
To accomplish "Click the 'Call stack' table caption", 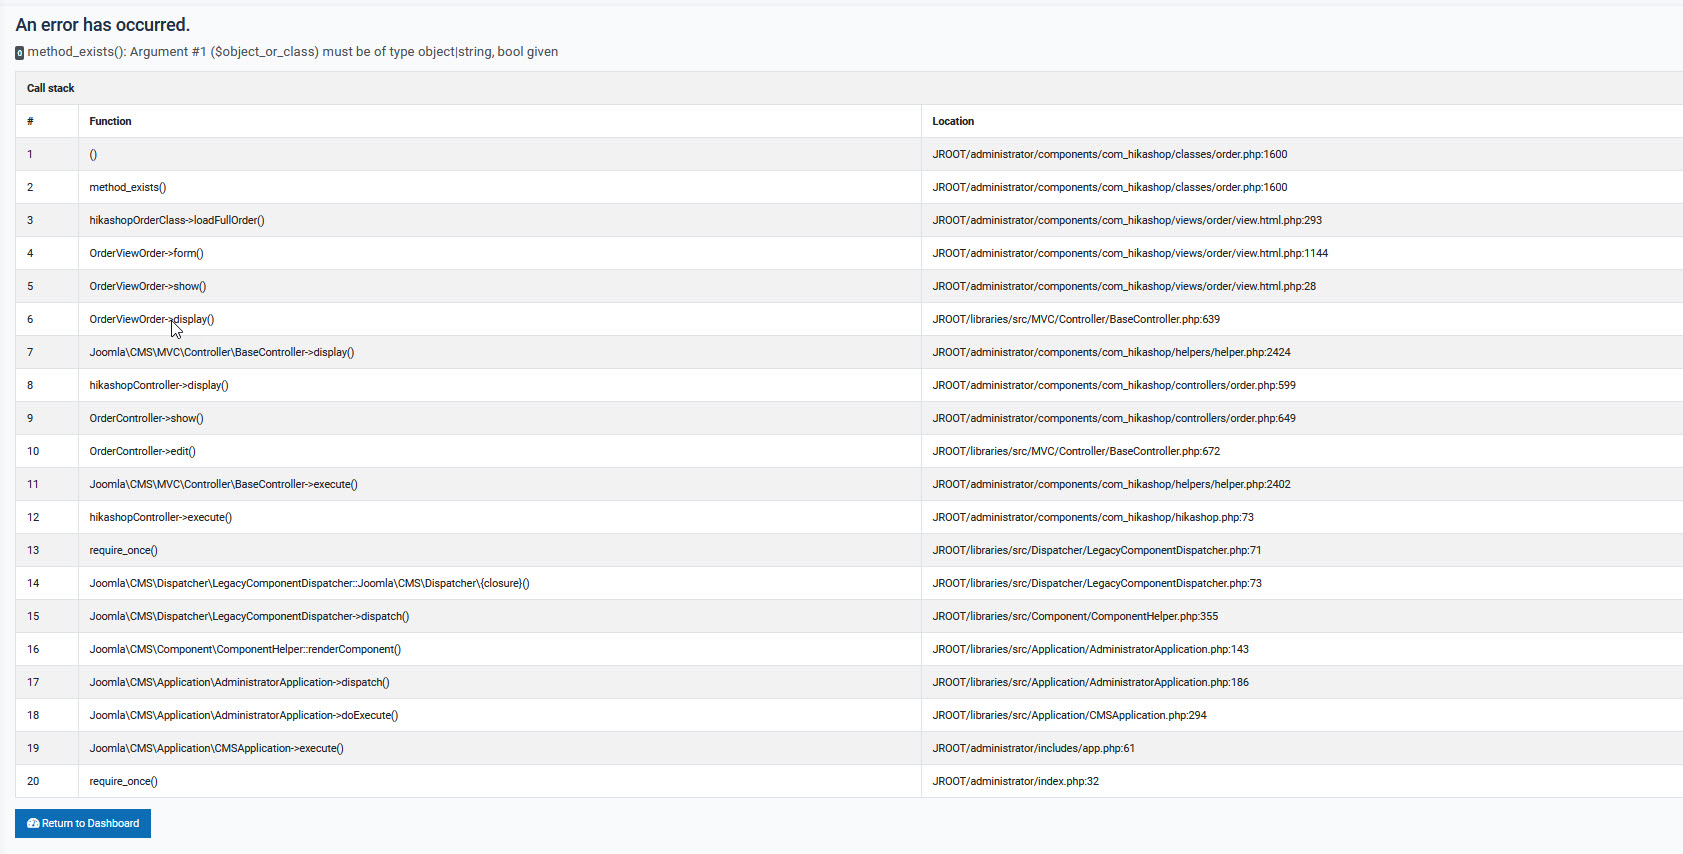I will [x=51, y=88].
